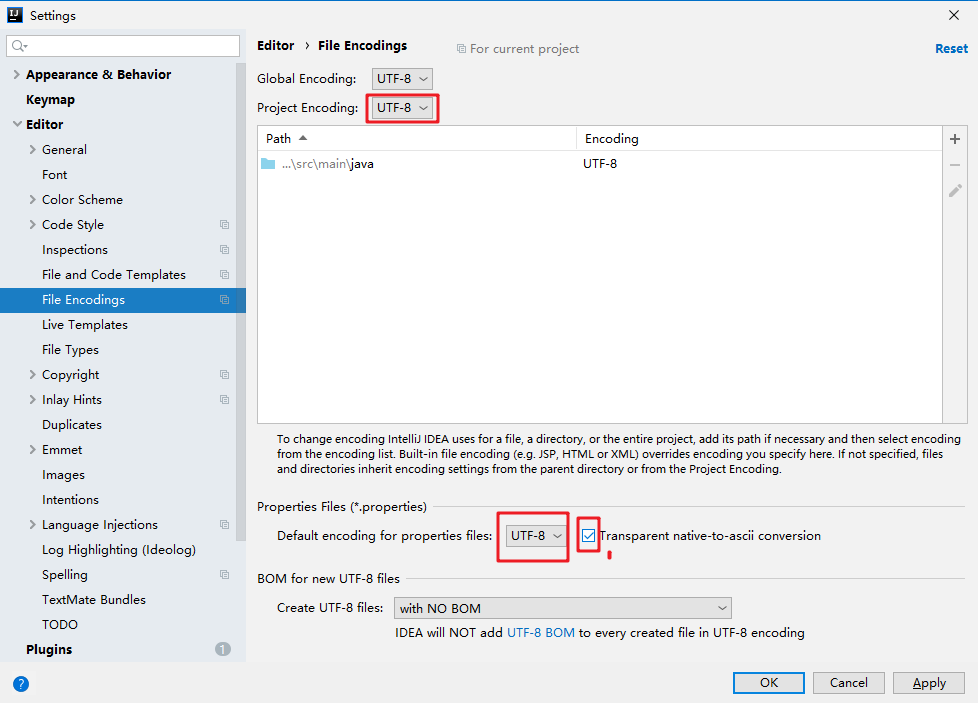Click the project-level icon beside File Encodings
978x703 pixels.
225,299
